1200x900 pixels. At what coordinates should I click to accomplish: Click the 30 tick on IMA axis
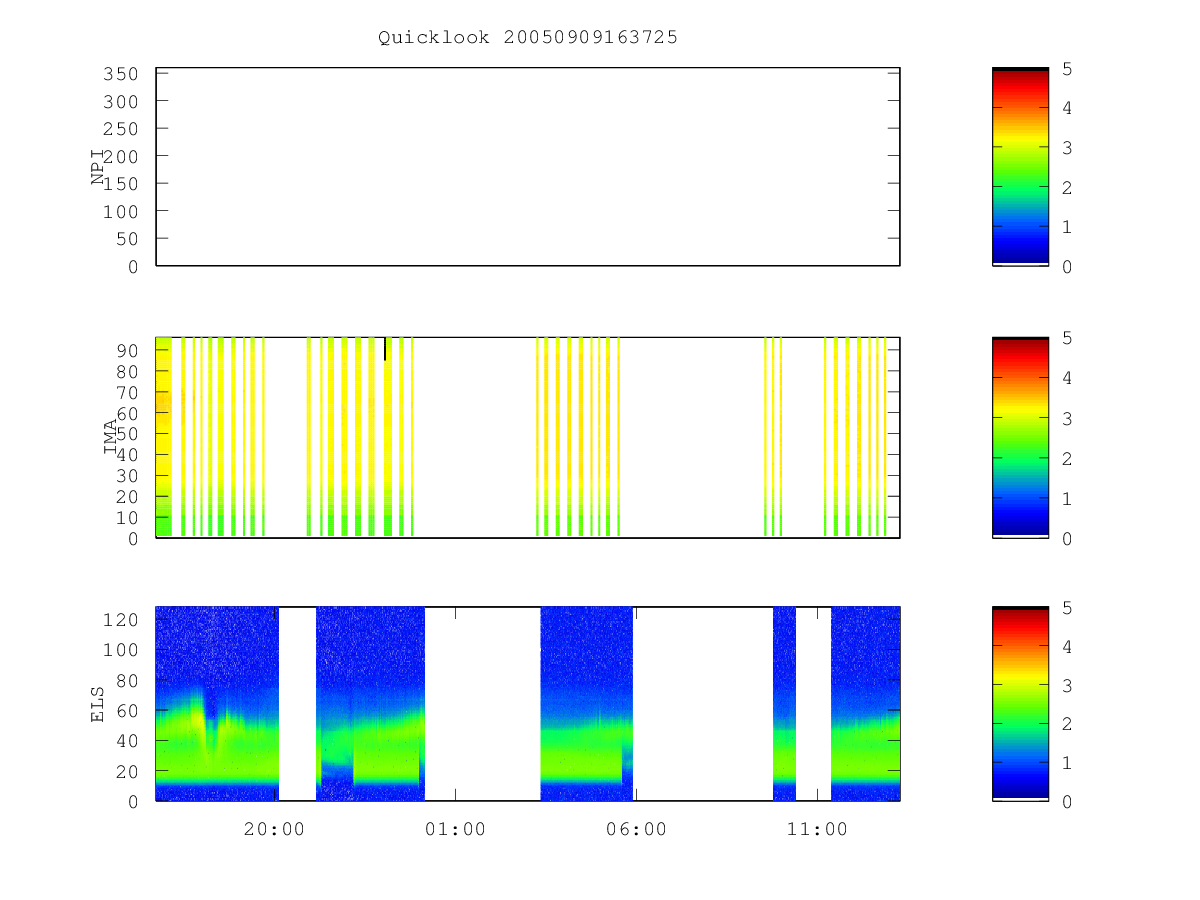126,476
